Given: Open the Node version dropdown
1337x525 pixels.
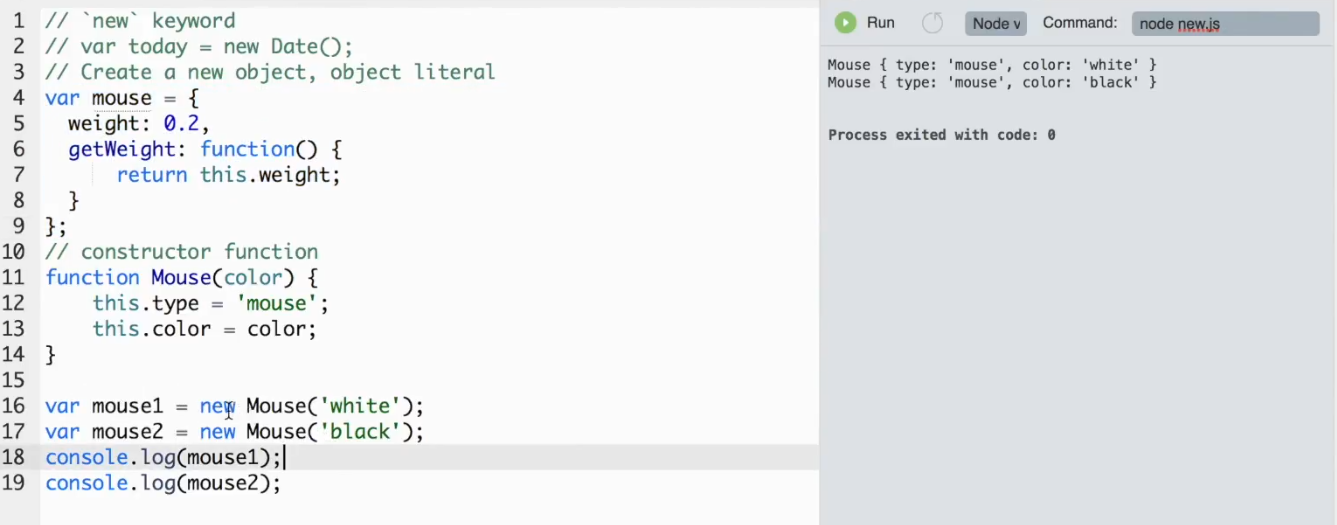Looking at the screenshot, I should (x=996, y=23).
